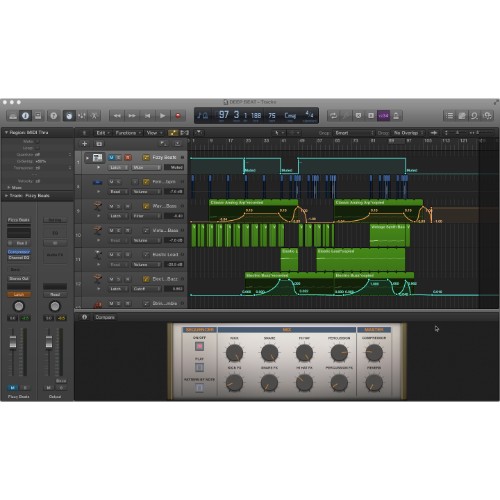Mute track 10 Vintage Bass
Screen dimensions: 500x500
[x=111, y=230]
